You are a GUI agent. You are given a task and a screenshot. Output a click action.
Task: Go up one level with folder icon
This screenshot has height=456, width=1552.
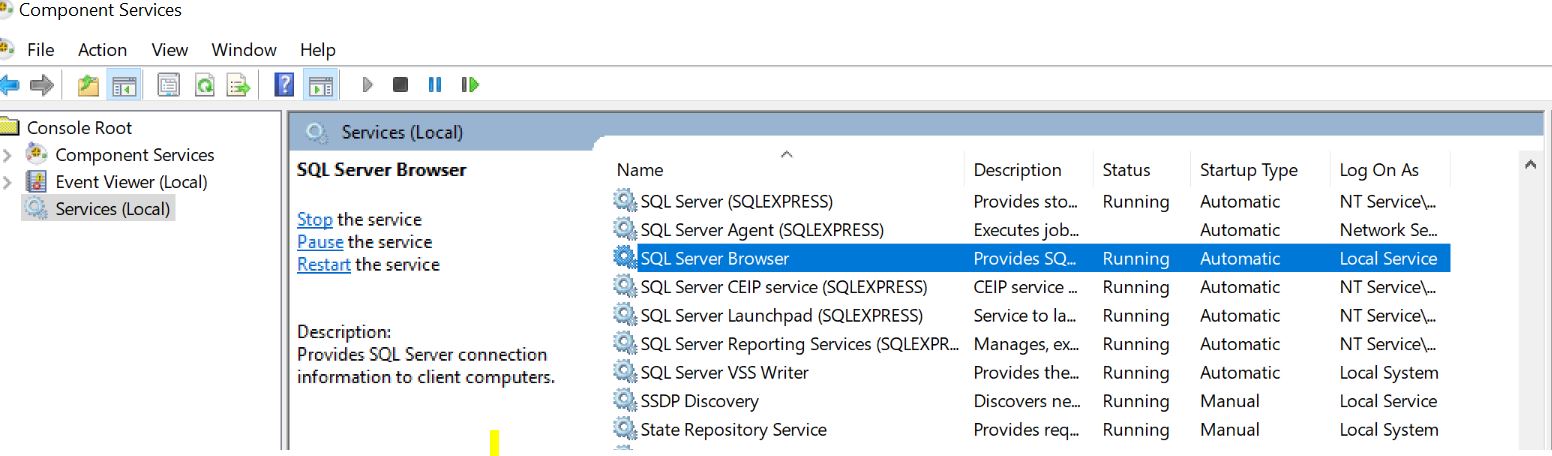point(89,85)
